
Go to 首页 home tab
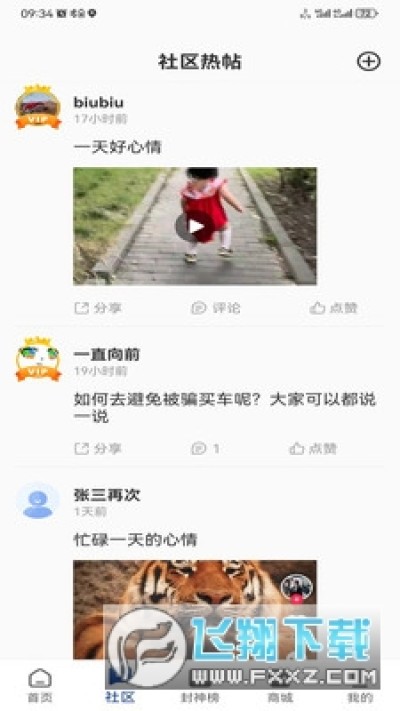(40, 685)
